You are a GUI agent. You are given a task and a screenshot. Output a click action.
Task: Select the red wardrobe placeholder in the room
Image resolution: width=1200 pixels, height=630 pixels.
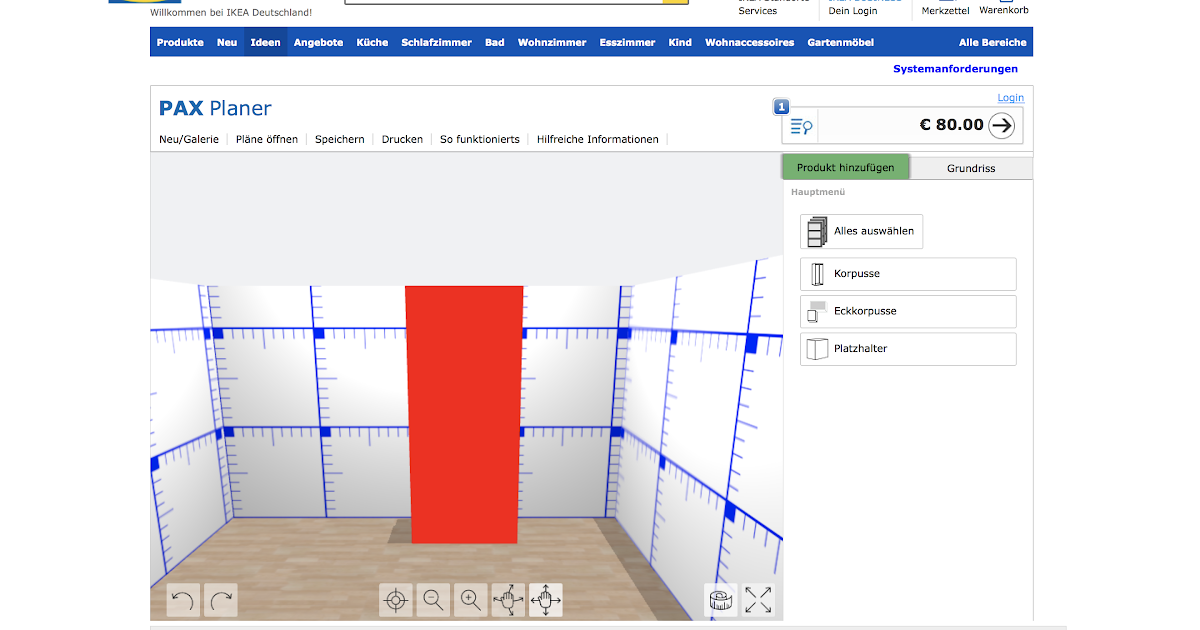click(464, 414)
